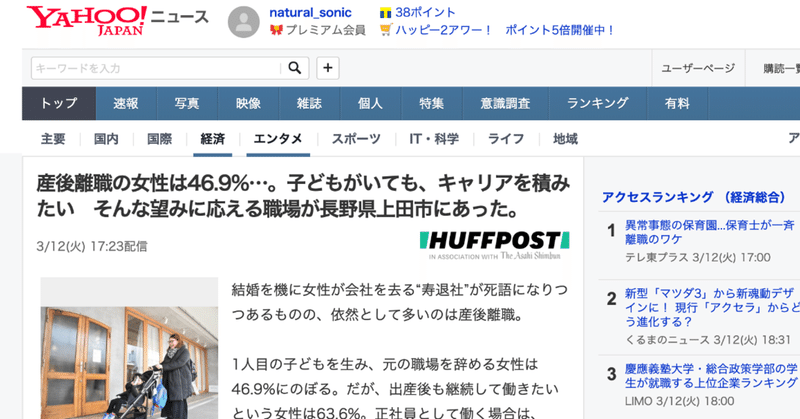The width and height of the screenshot is (800, 419).
Task: Select the 有料 tab
Action: click(677, 103)
